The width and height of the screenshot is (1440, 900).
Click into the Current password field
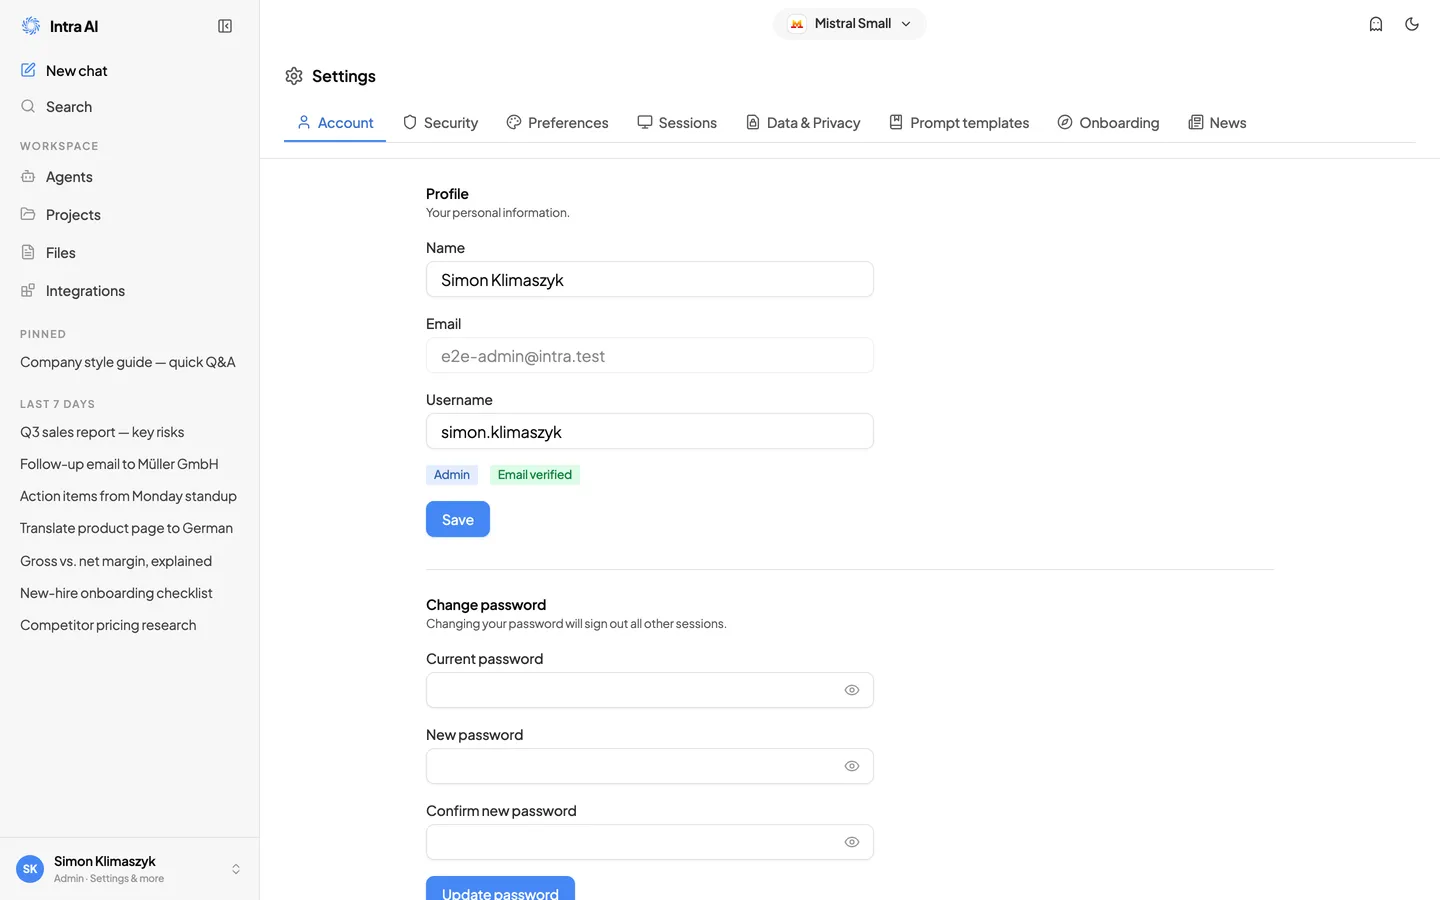pyautogui.click(x=650, y=690)
